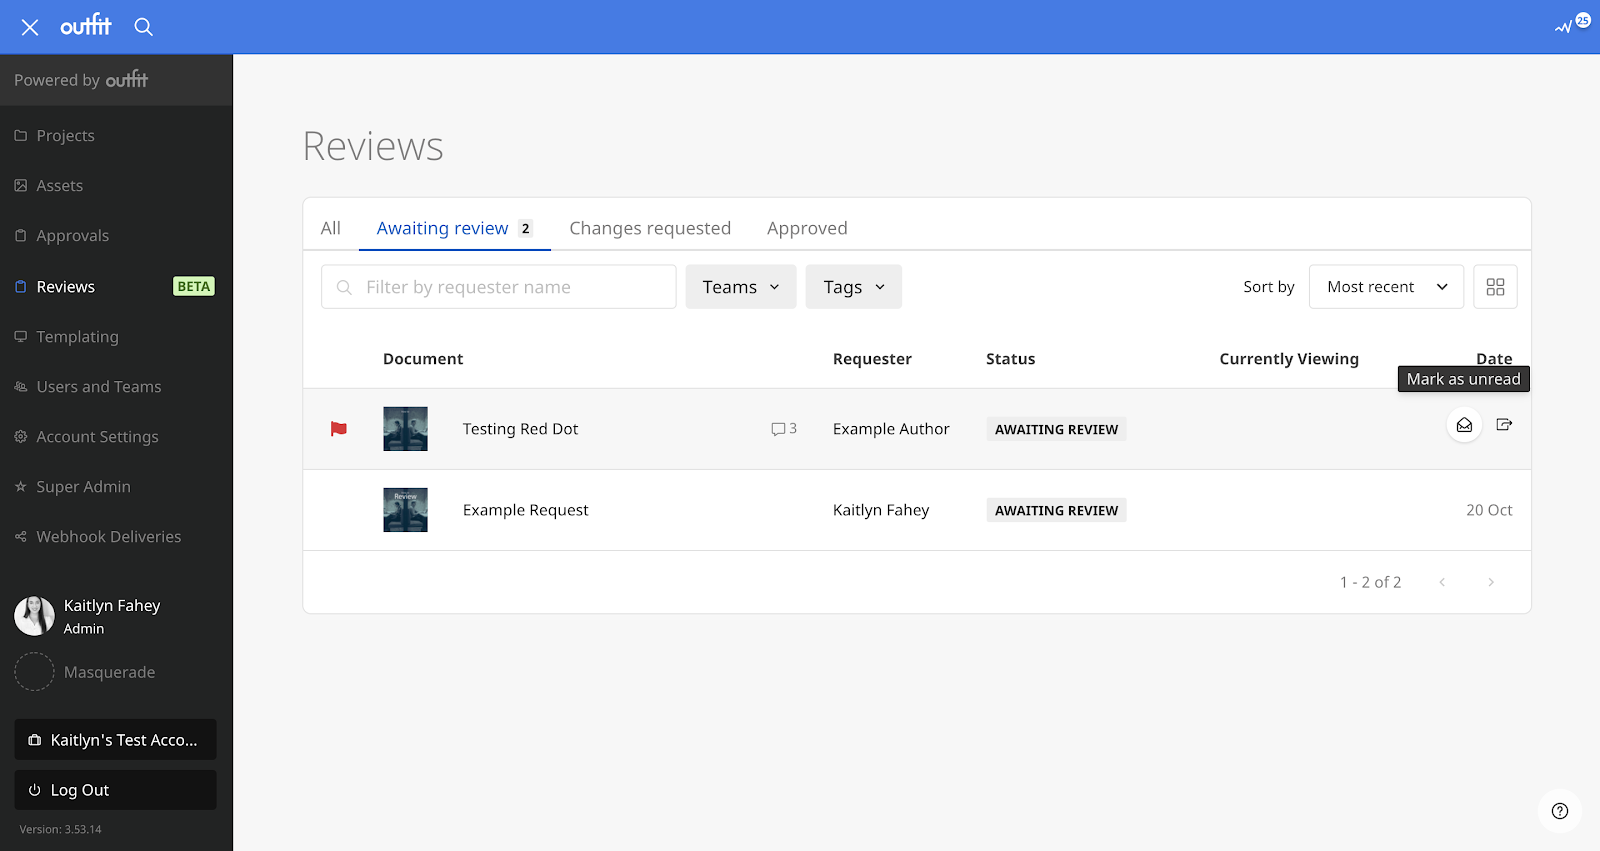Switch to grid view layout
The width and height of the screenshot is (1600, 851).
[1496, 287]
